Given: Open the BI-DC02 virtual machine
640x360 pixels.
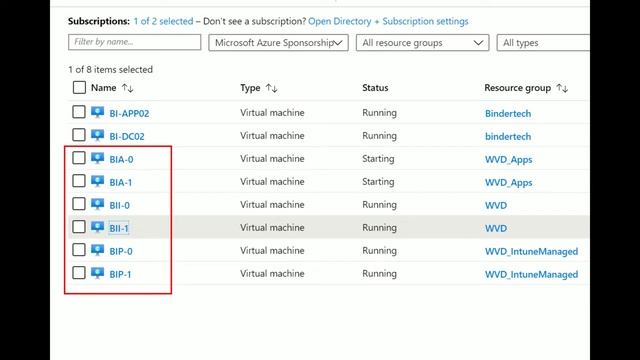Looking at the screenshot, I should (127, 136).
